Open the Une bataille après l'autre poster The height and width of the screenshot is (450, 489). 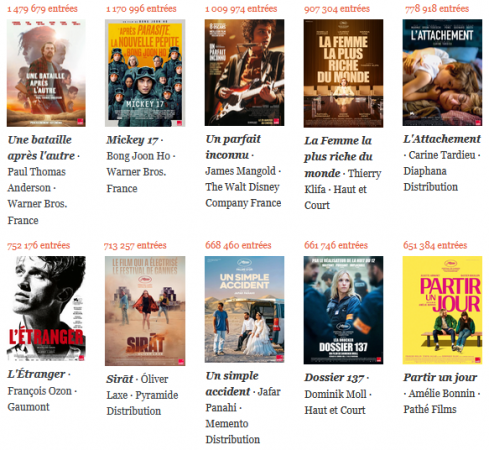click(46, 73)
